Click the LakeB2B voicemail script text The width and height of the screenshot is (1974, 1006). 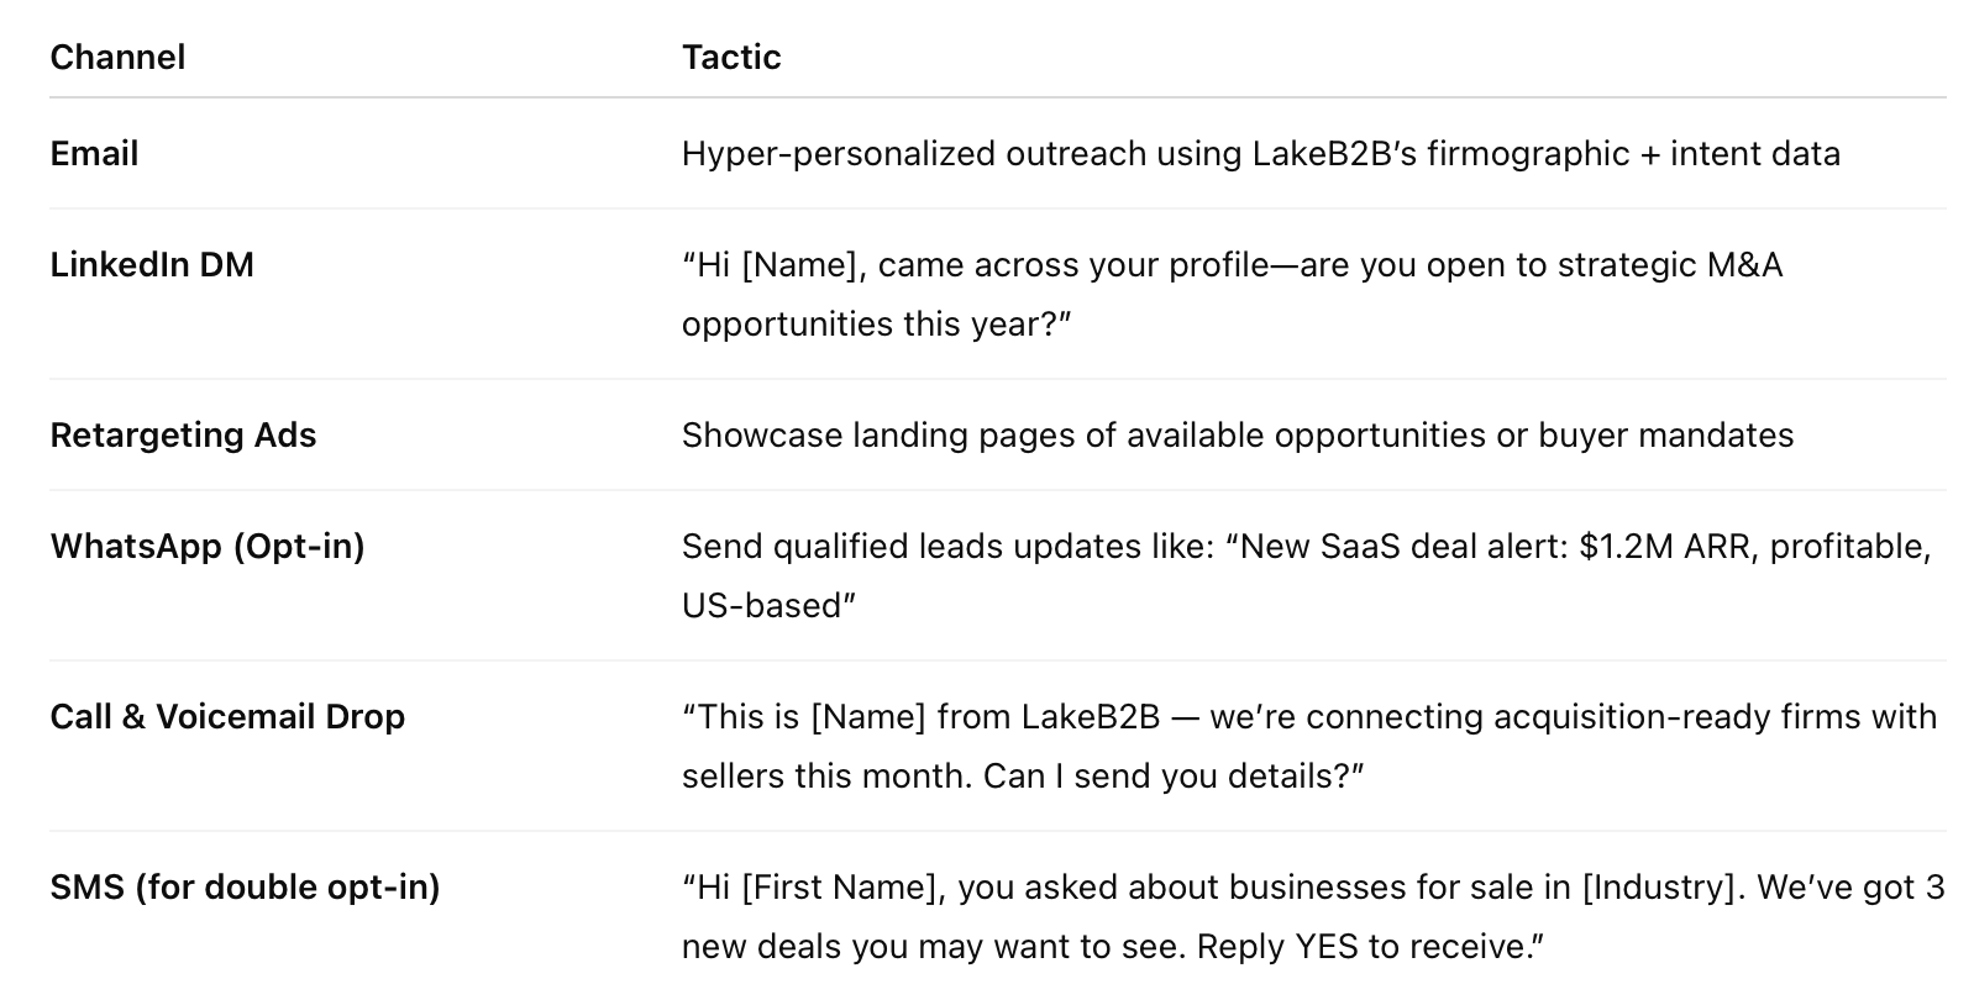click(1310, 746)
